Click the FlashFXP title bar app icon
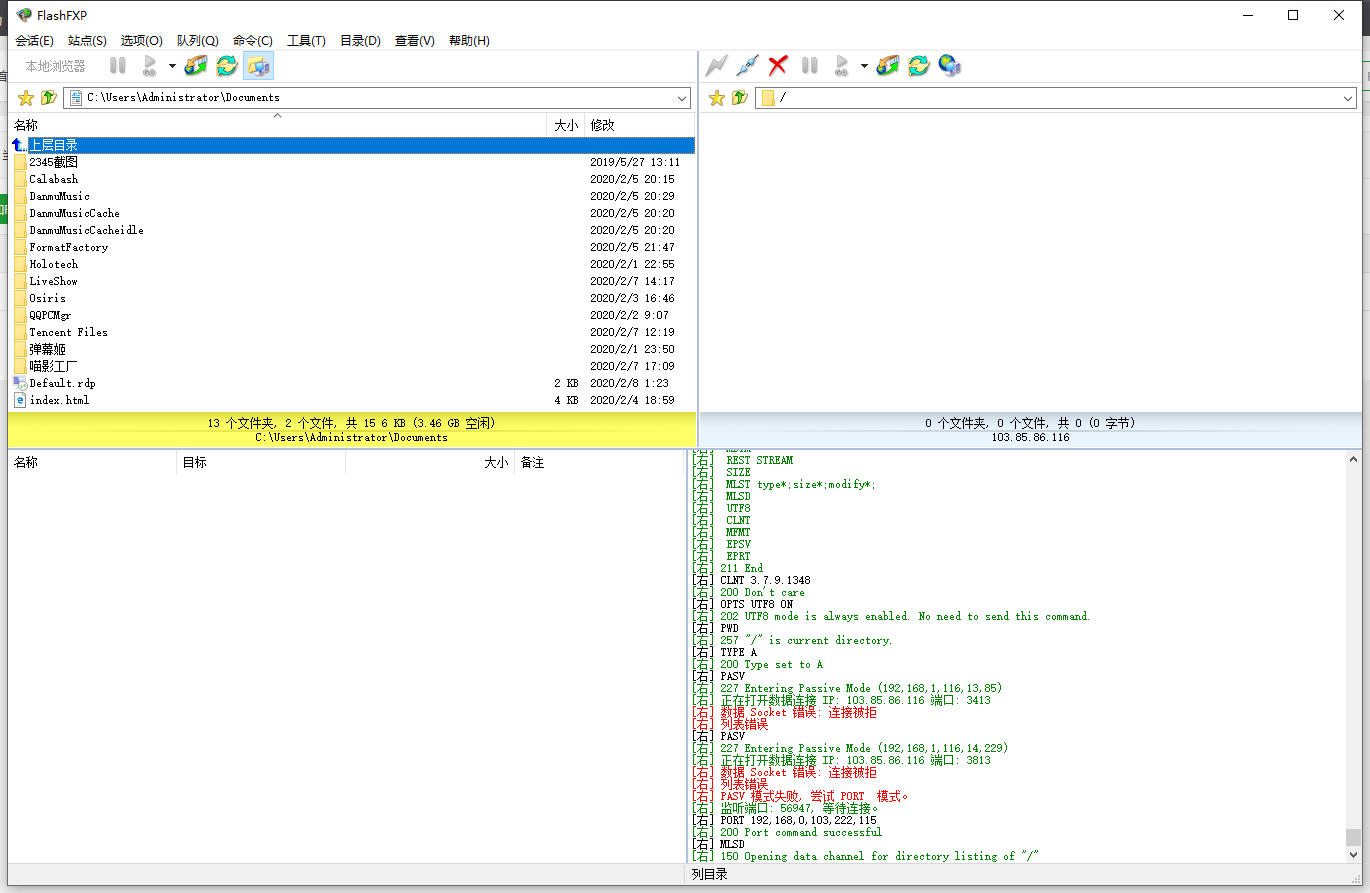Image resolution: width=1370 pixels, height=893 pixels. (24, 15)
